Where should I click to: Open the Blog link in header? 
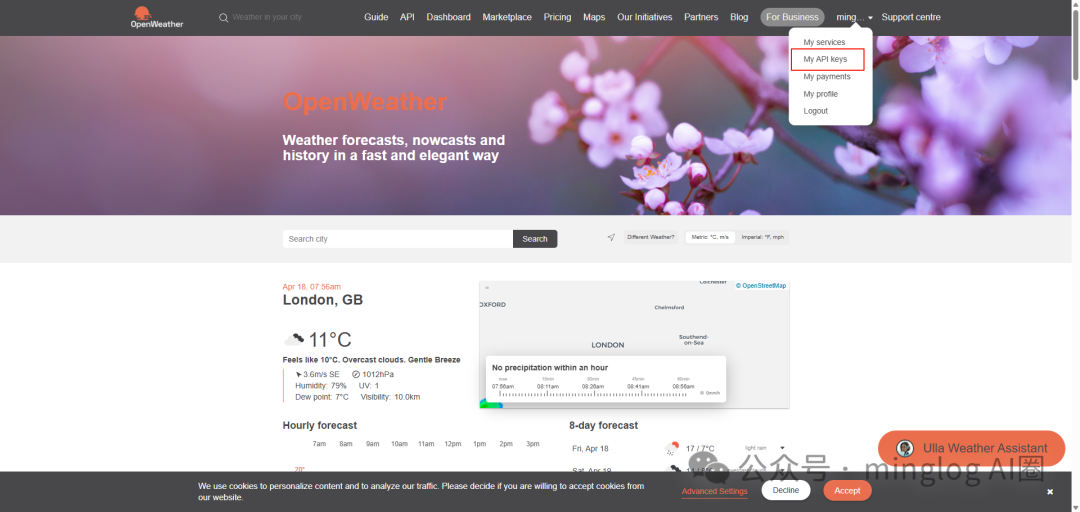click(739, 17)
